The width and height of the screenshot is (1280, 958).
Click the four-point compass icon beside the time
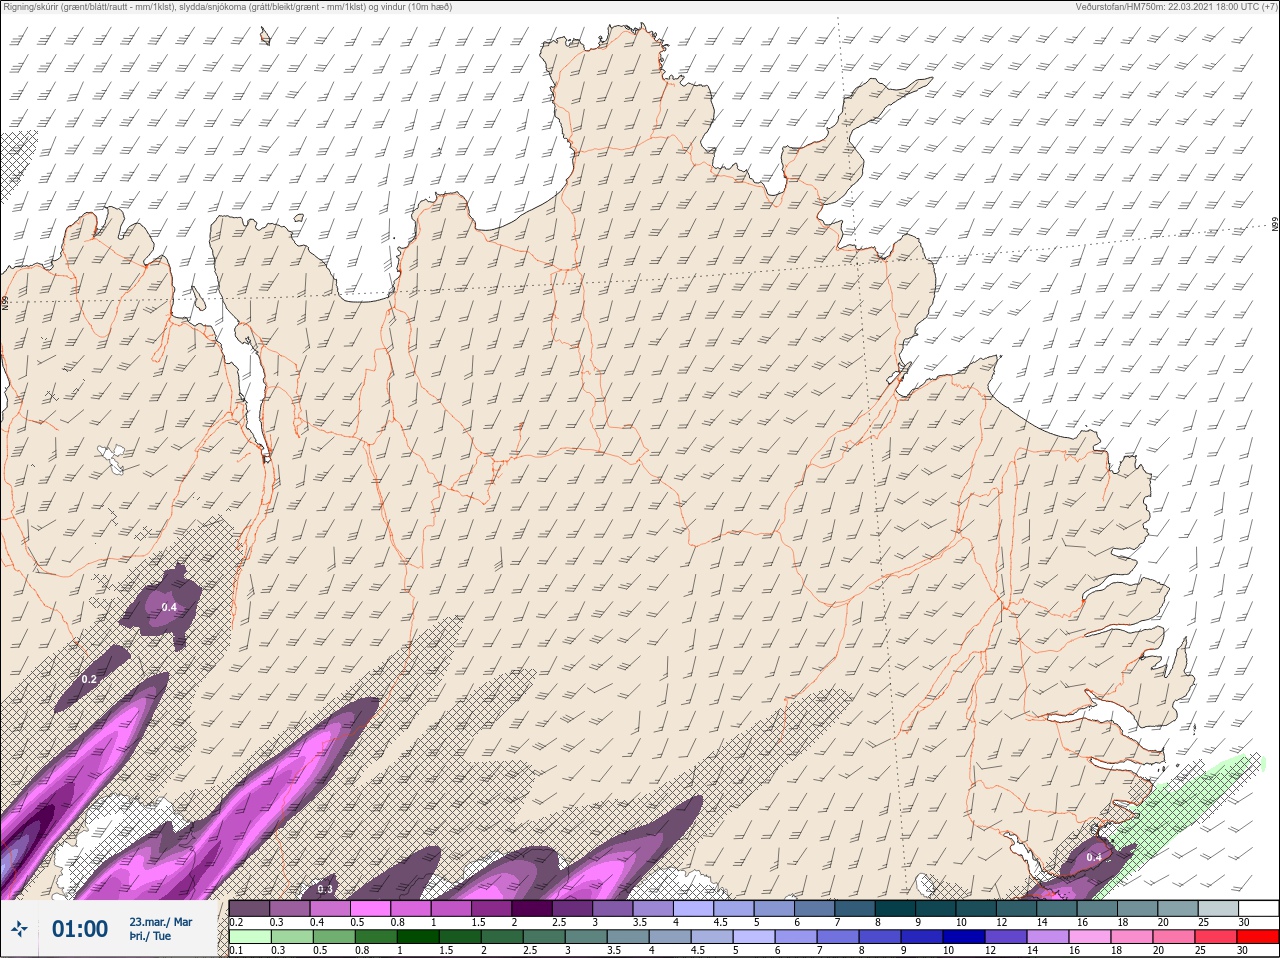click(x=19, y=929)
